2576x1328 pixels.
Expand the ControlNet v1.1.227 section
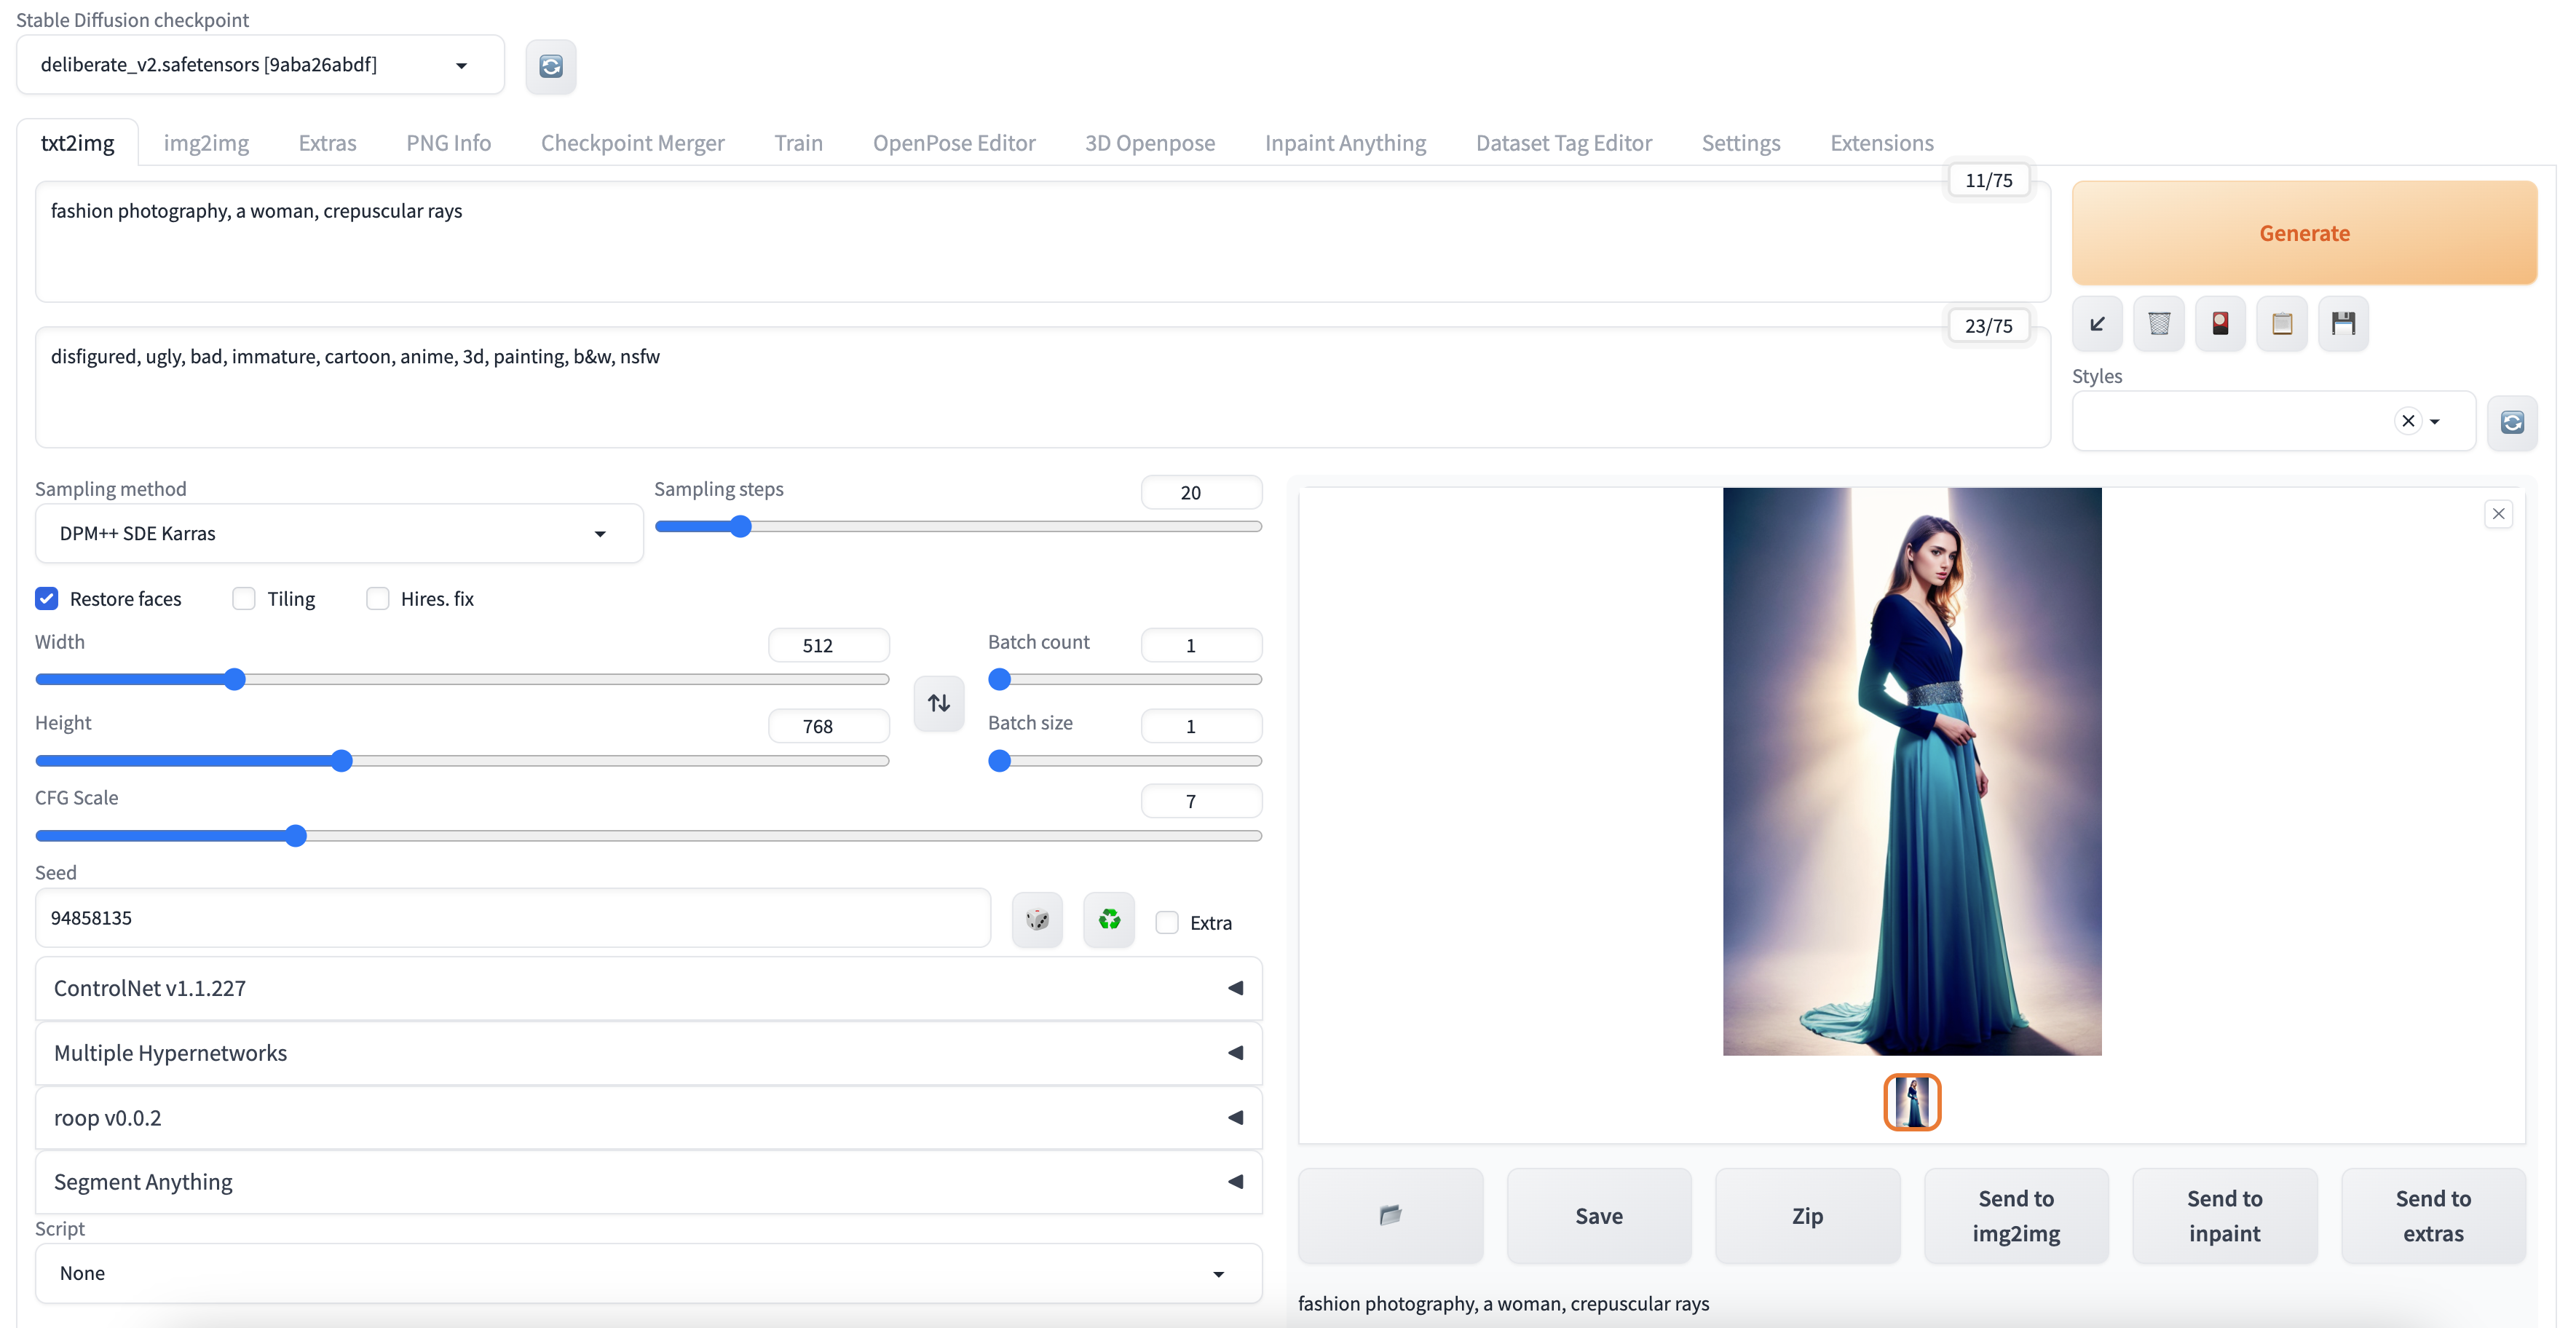(648, 988)
